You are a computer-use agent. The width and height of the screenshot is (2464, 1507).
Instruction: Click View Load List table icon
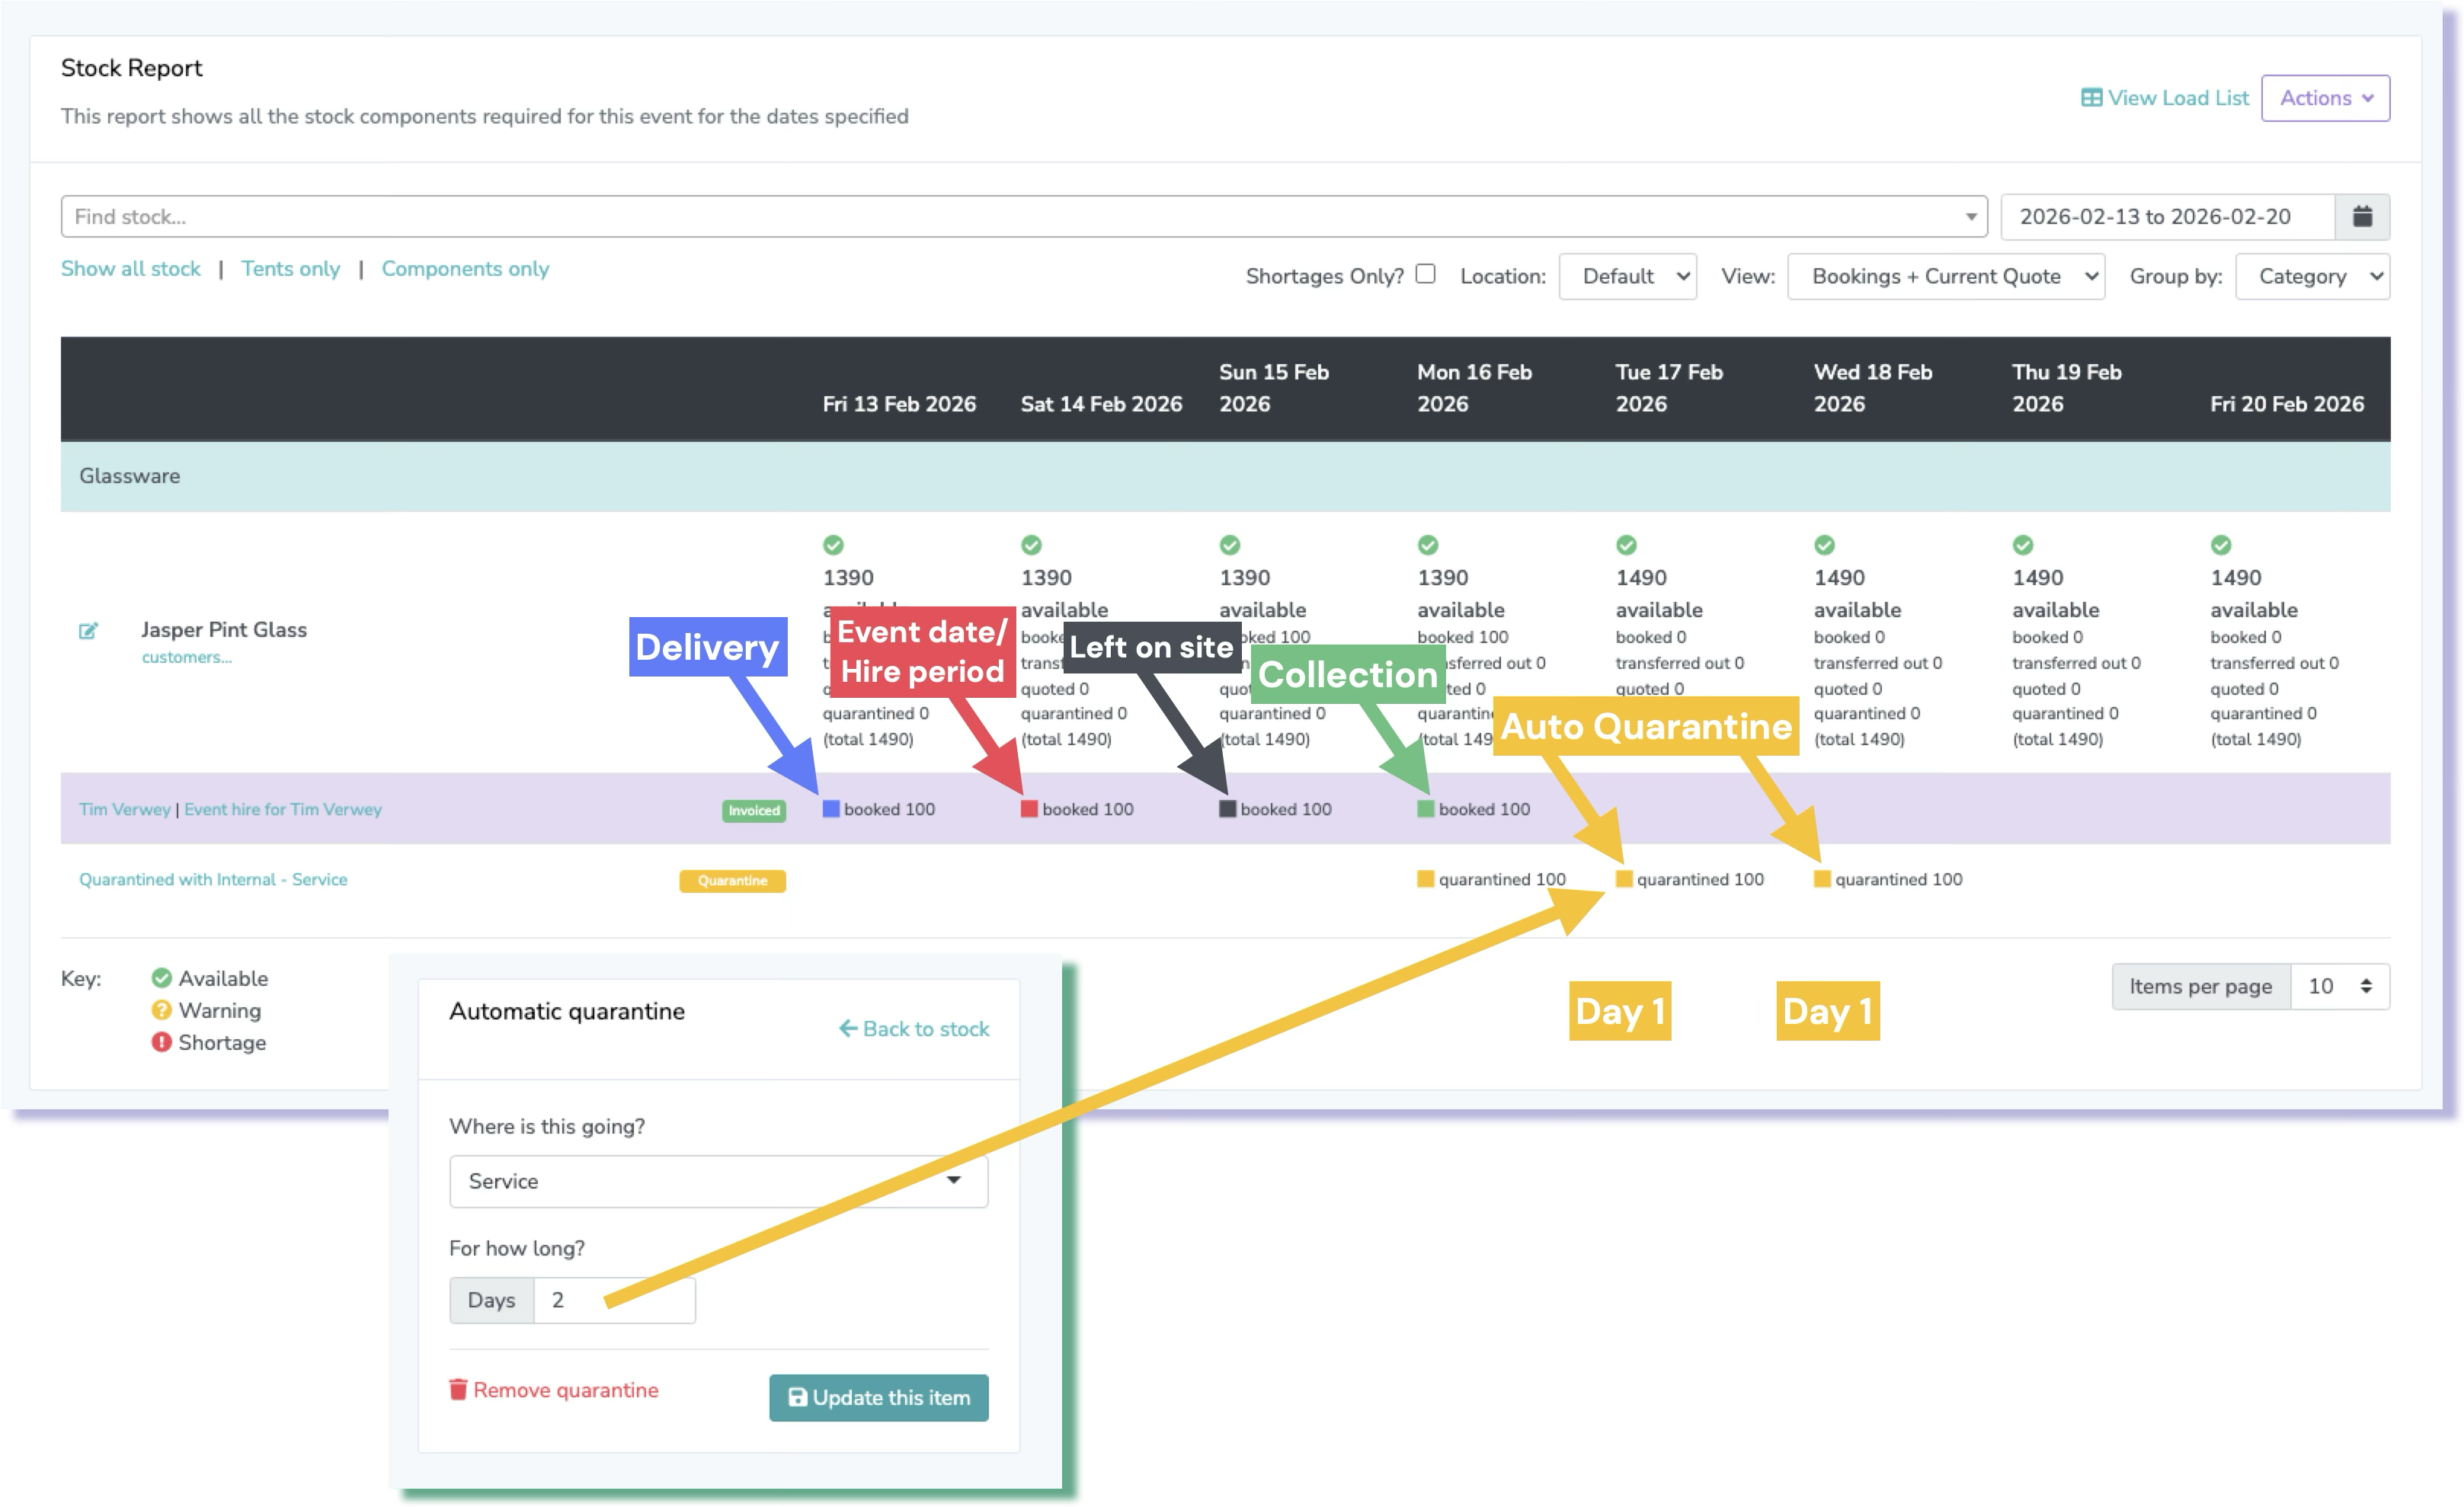[2091, 98]
